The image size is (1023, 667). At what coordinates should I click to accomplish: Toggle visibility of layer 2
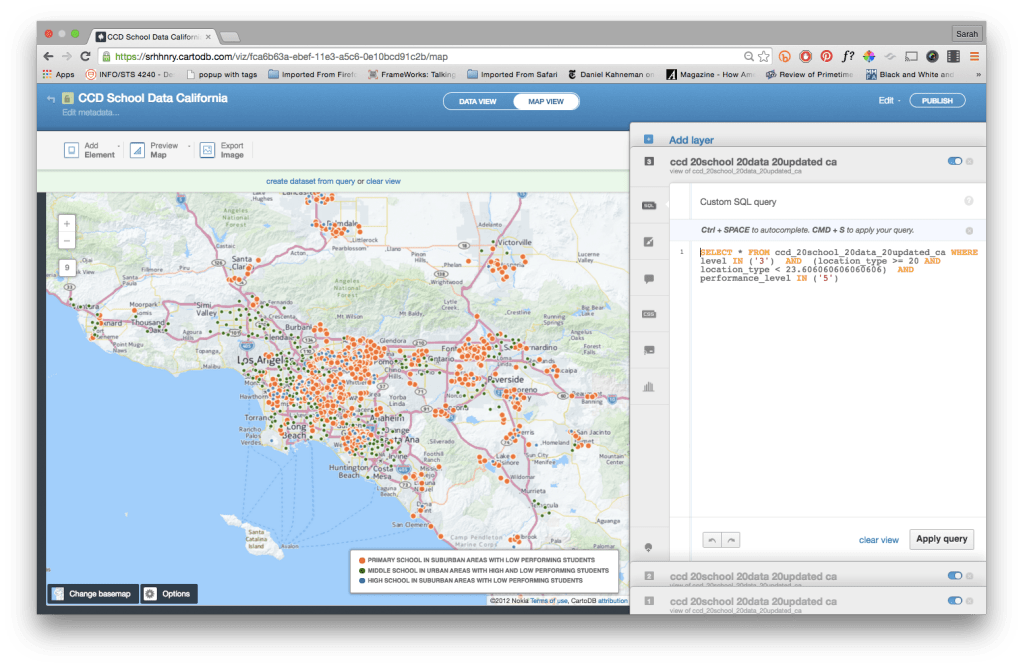[x=954, y=576]
